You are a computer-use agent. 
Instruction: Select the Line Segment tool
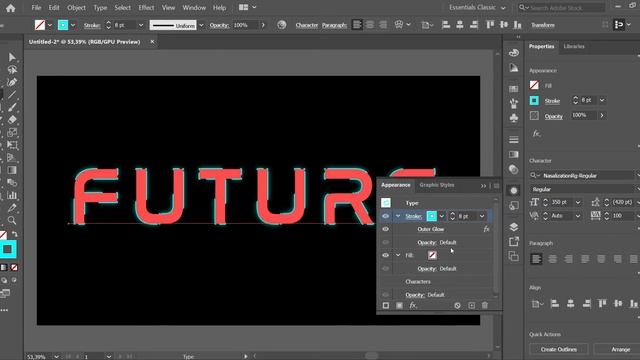point(12,95)
